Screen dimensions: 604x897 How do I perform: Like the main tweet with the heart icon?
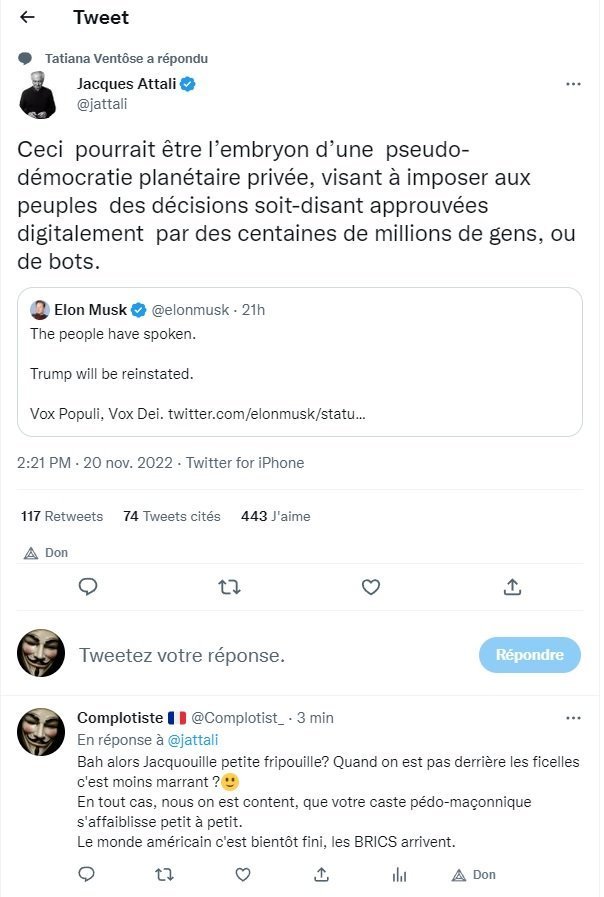pos(371,587)
